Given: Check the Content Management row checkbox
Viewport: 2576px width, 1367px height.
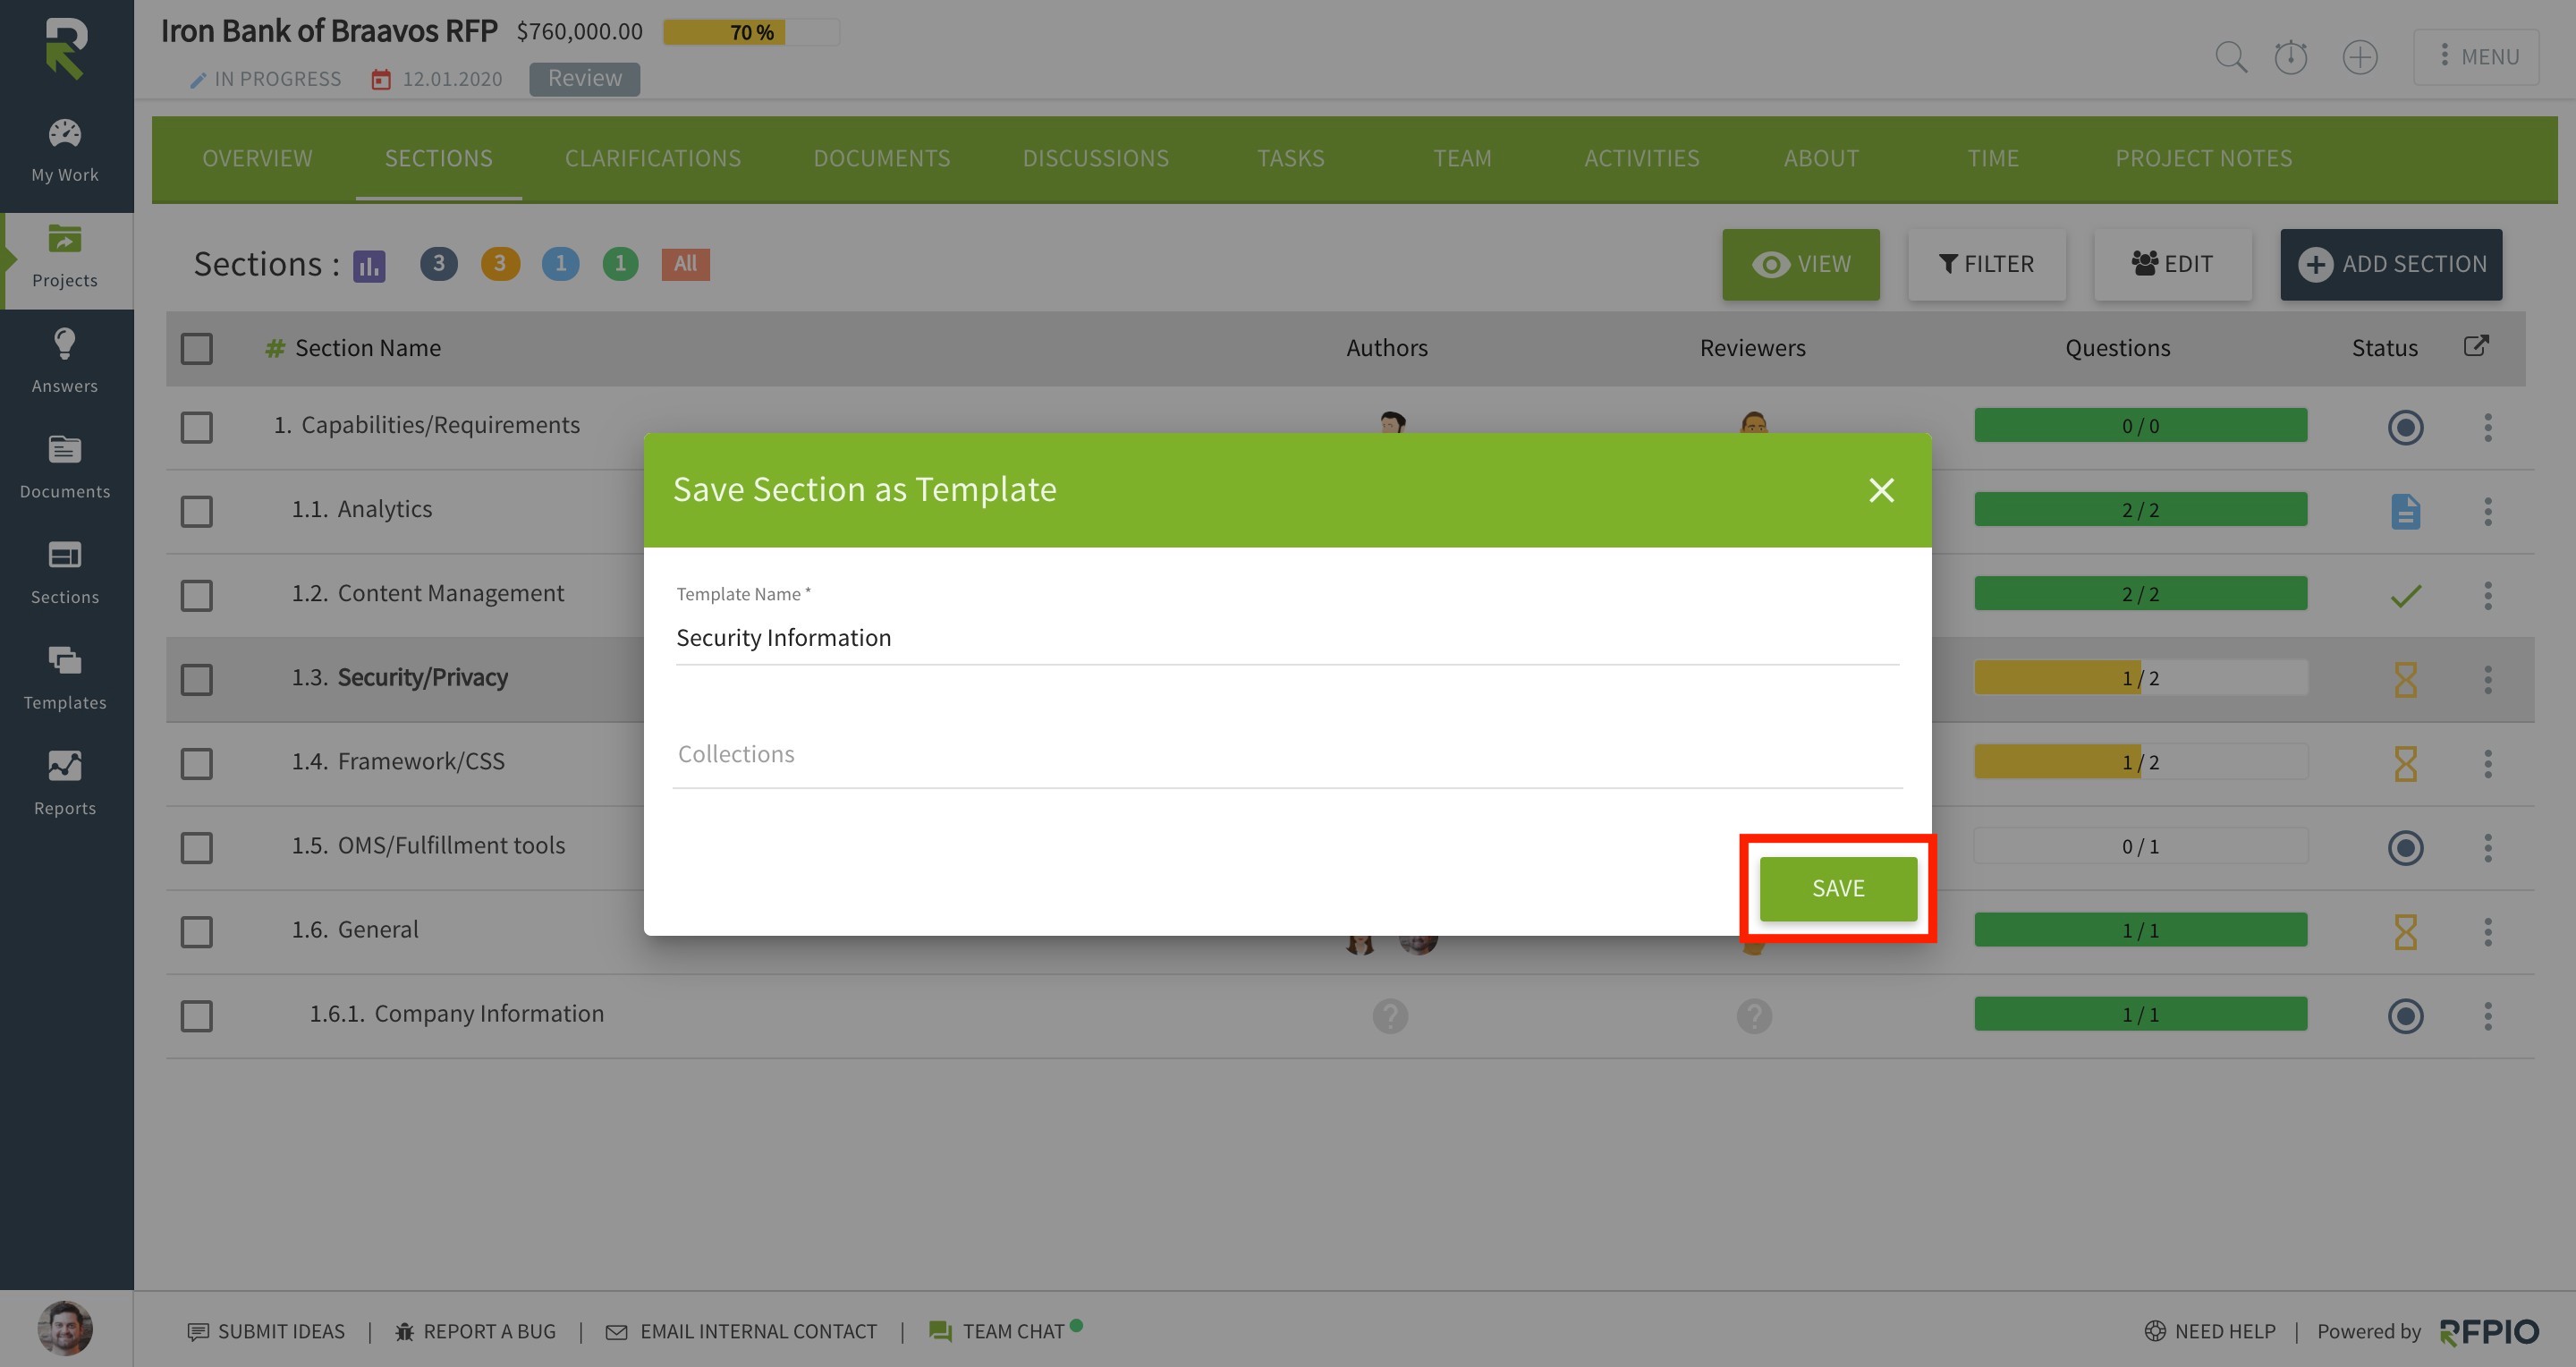Looking at the screenshot, I should [x=196, y=595].
